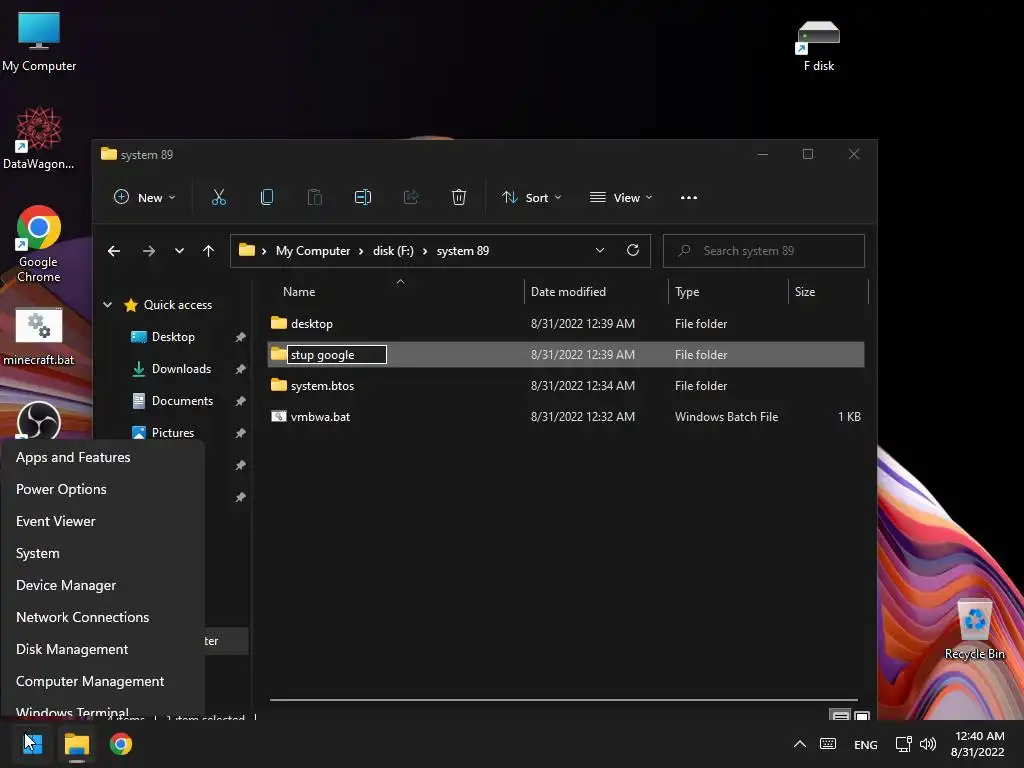This screenshot has width=1024, height=768.
Task: Expand chevron after My Computer in path
Action: [x=360, y=251]
